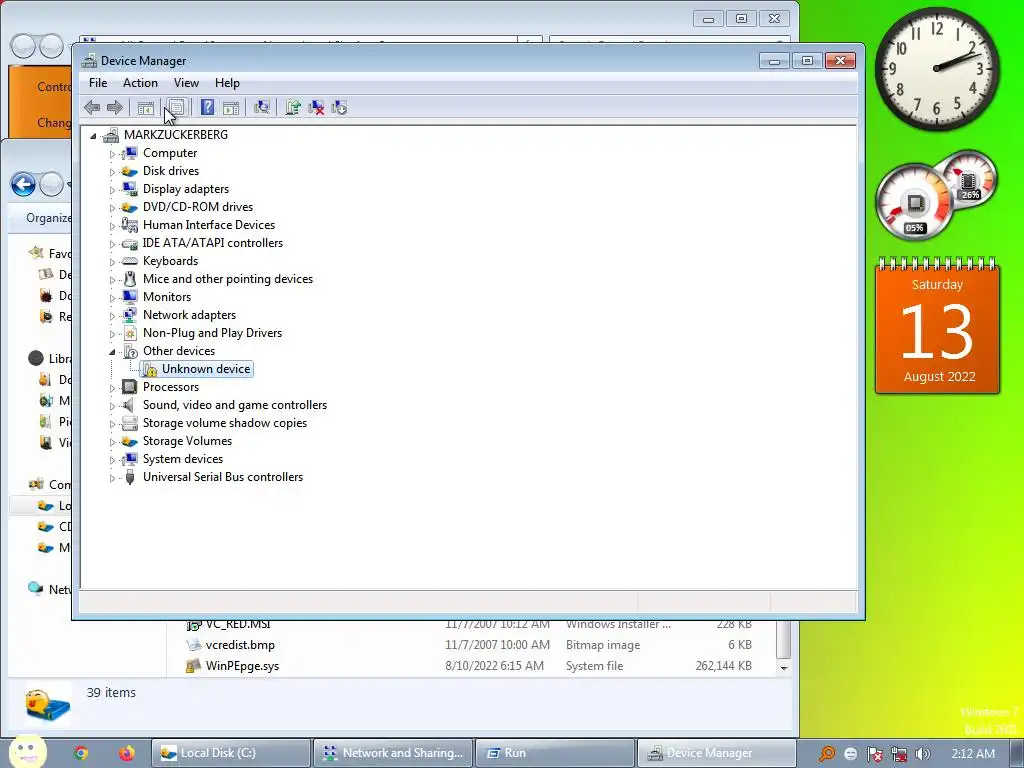1024x768 pixels.
Task: Select IDE ATA/ATAPI controllers label
Action: point(213,243)
